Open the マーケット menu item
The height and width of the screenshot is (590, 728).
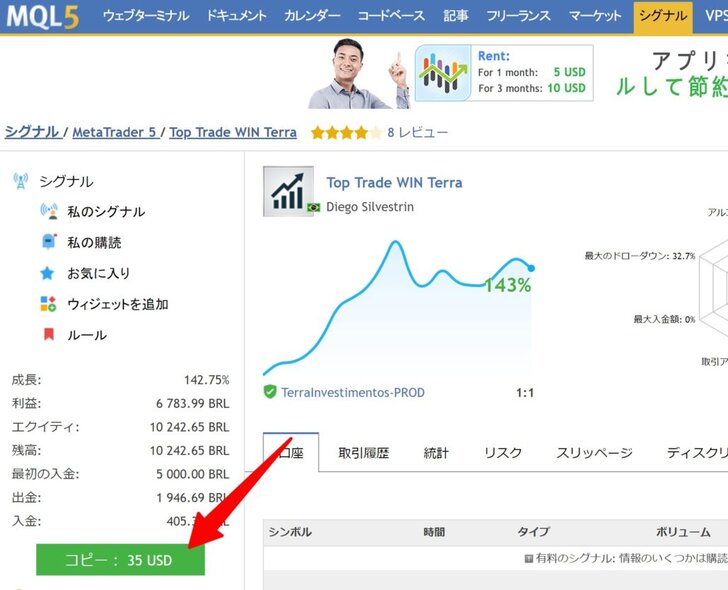click(595, 16)
